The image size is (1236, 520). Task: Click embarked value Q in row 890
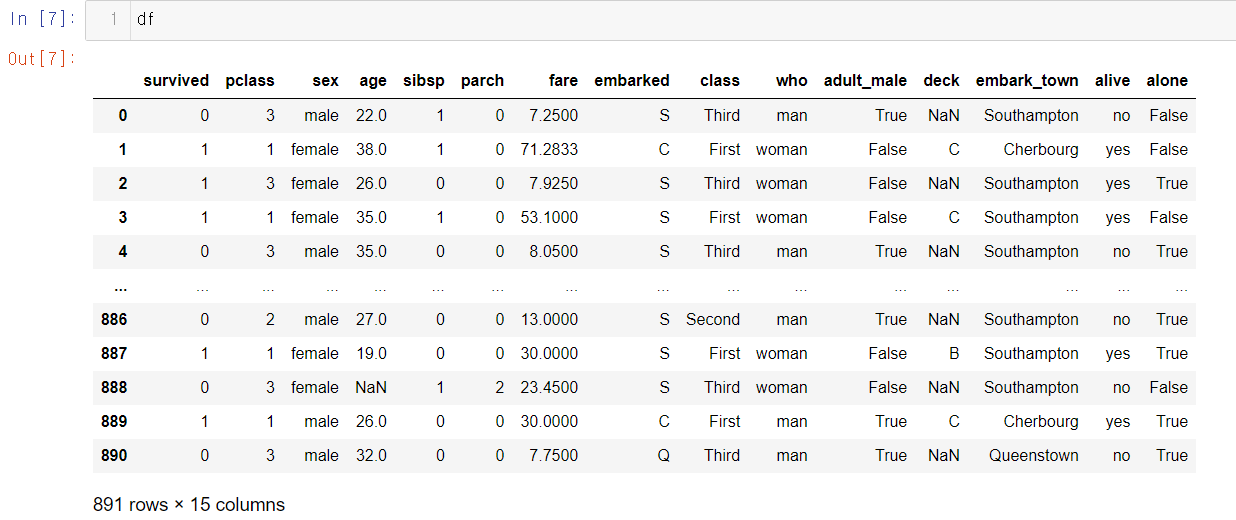[664, 455]
